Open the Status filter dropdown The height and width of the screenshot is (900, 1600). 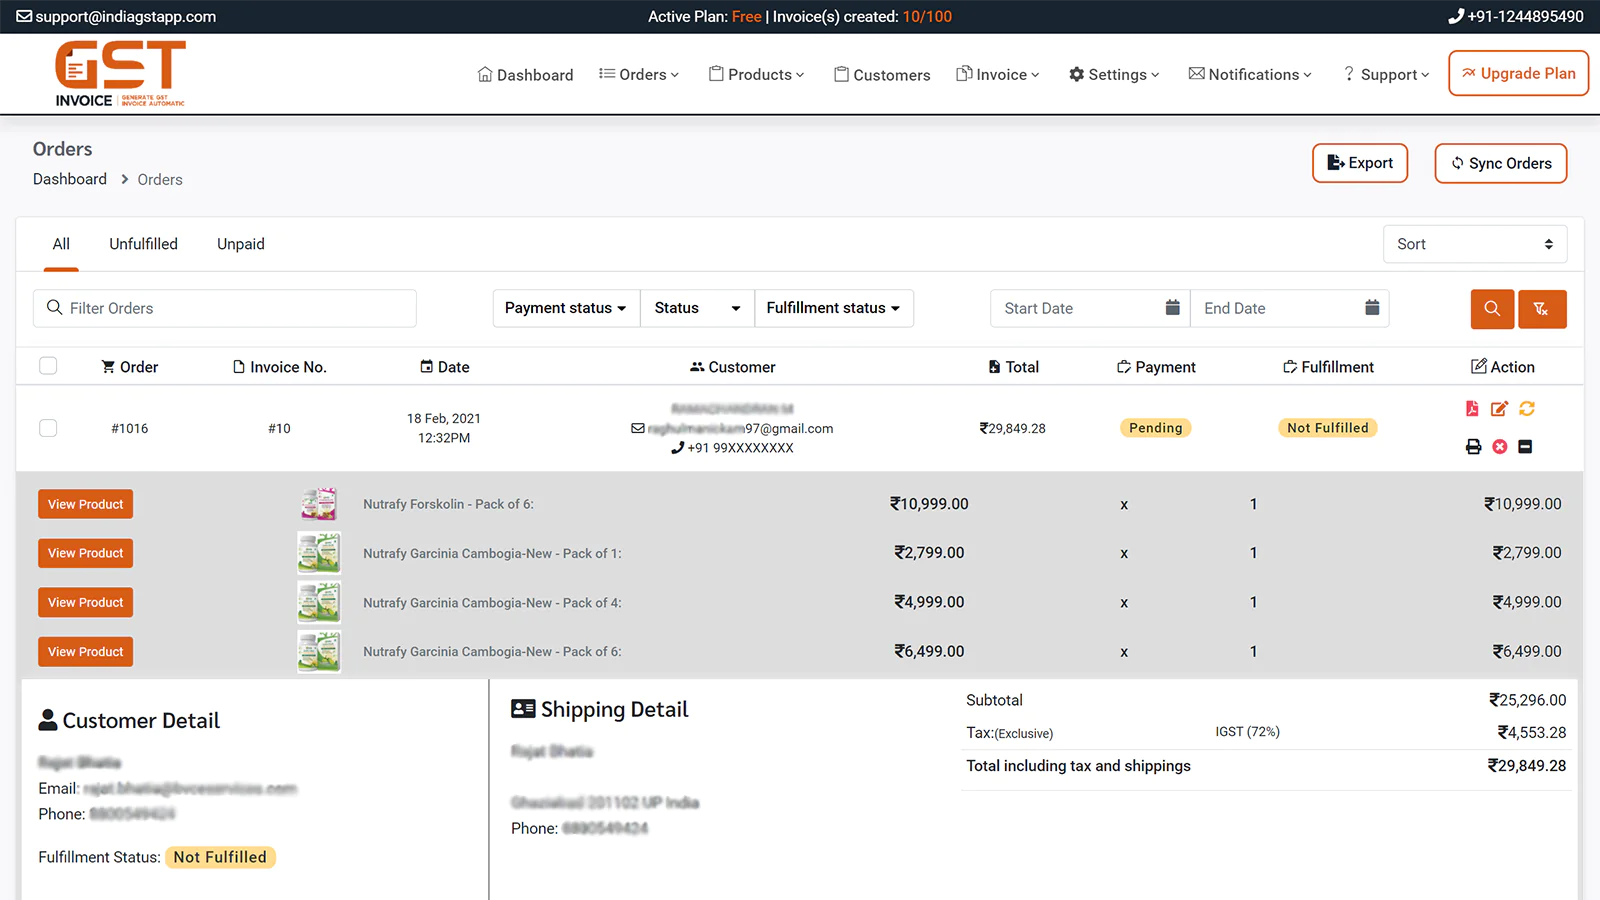[696, 308]
